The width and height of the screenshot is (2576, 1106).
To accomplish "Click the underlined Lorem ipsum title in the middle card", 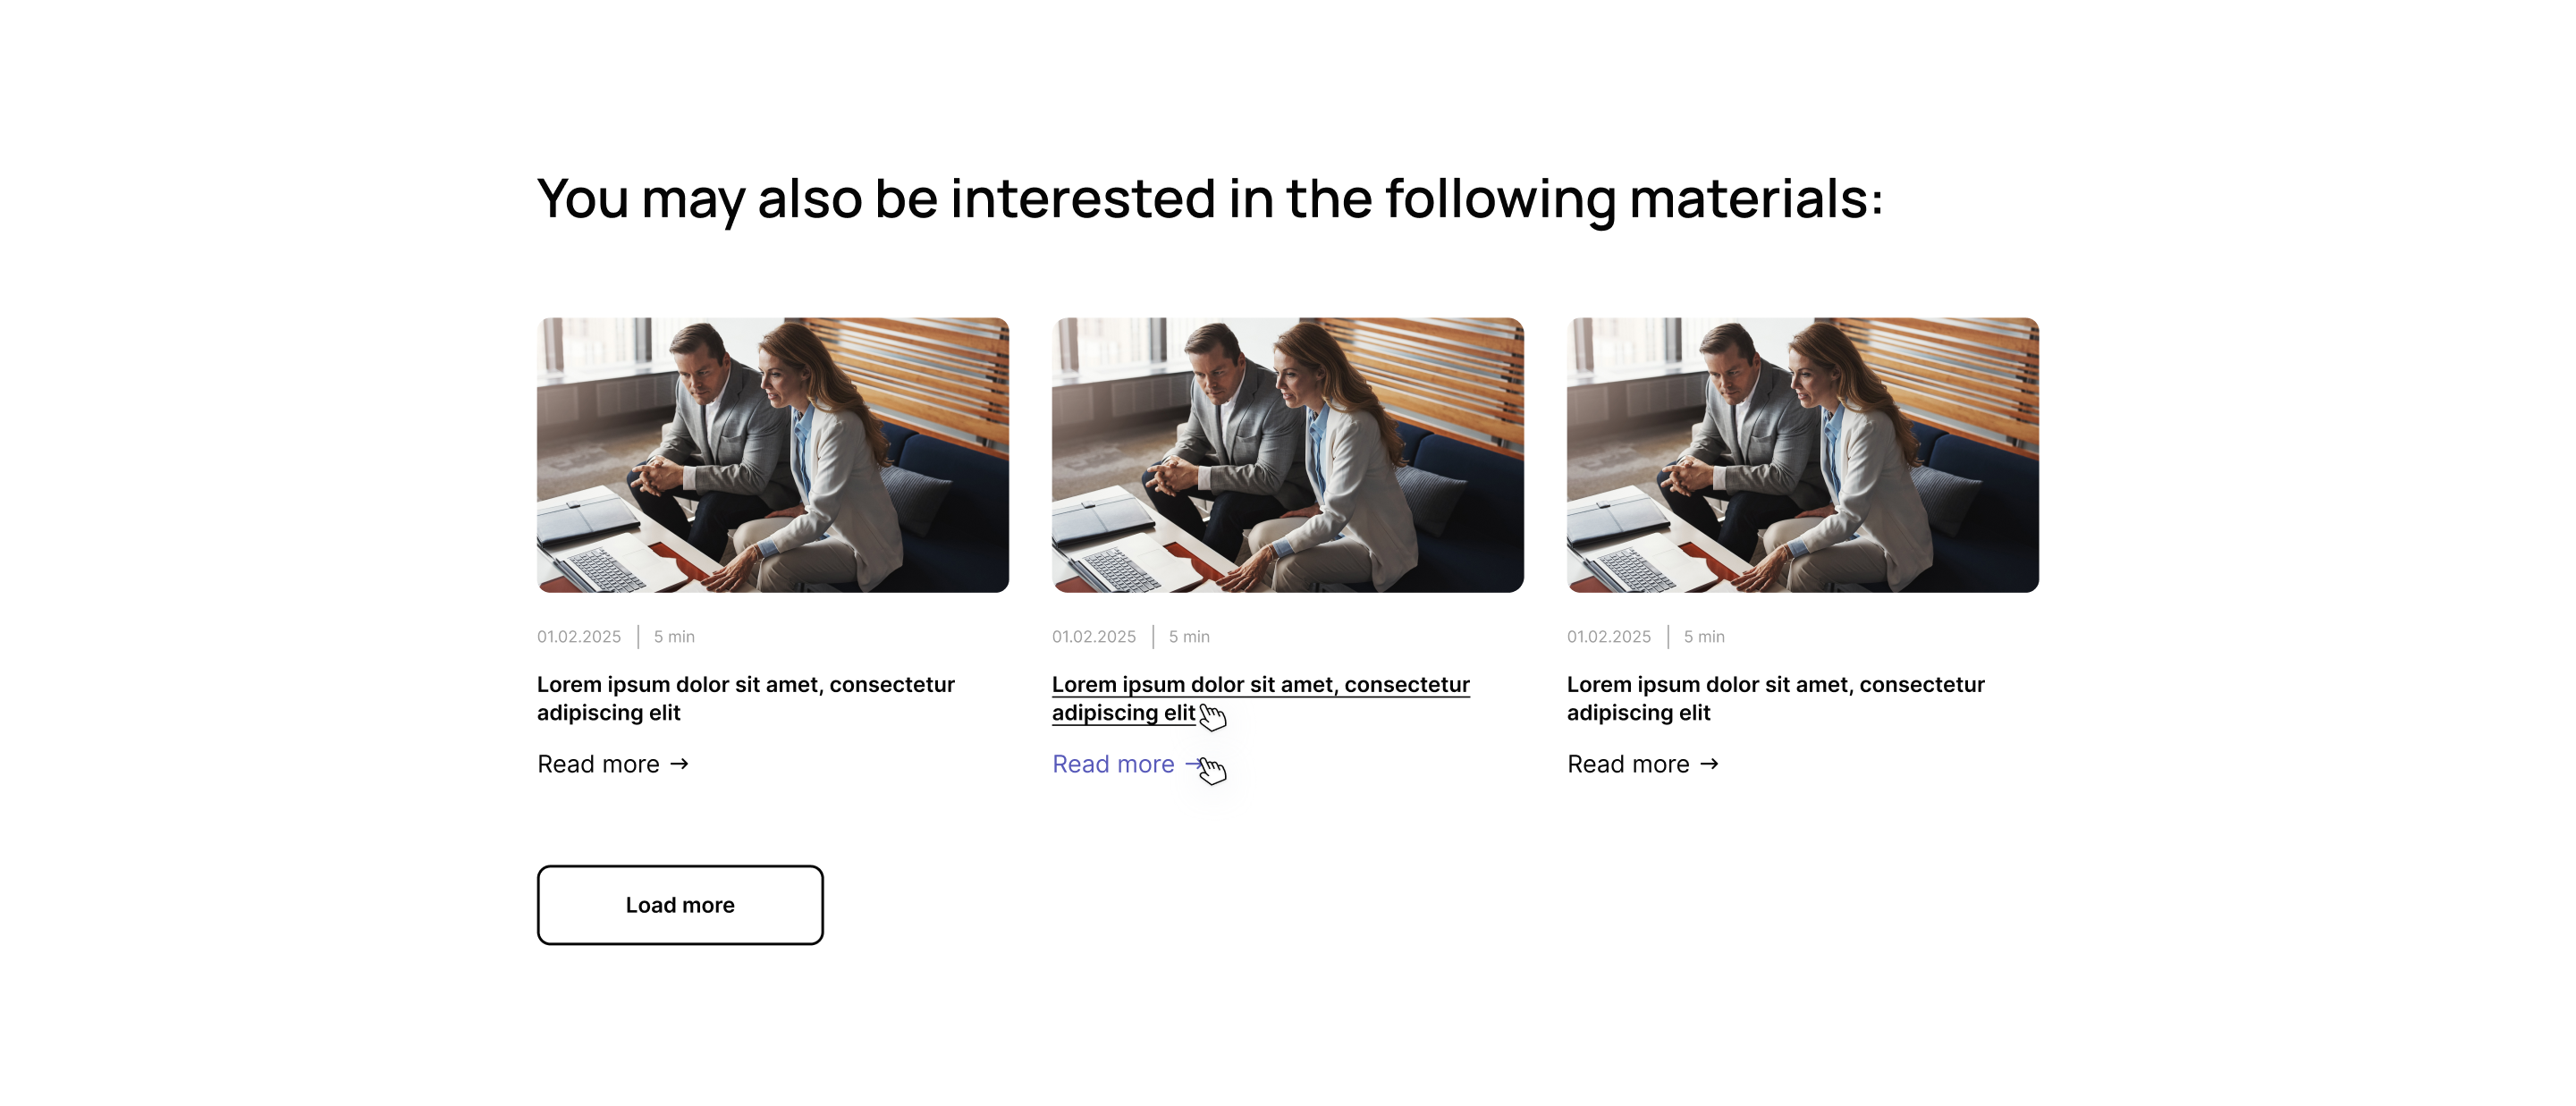I will (1260, 686).
